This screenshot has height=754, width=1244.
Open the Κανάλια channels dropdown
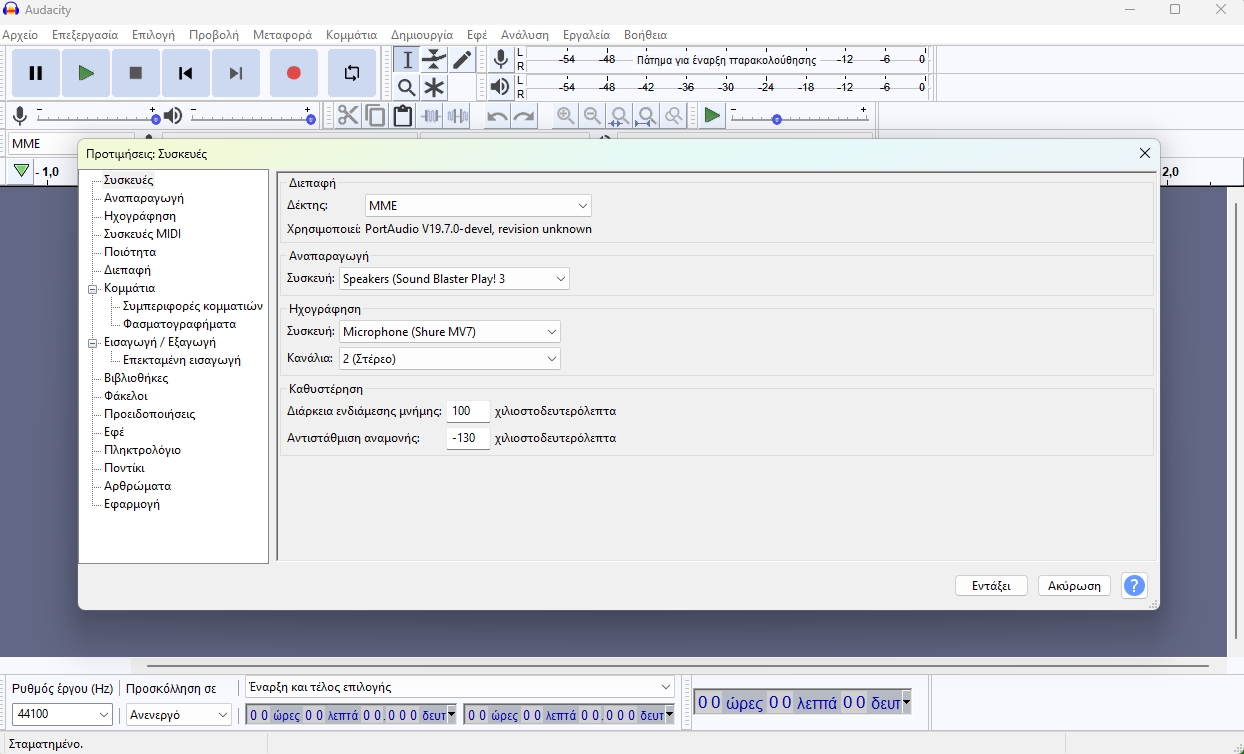[x=449, y=358]
